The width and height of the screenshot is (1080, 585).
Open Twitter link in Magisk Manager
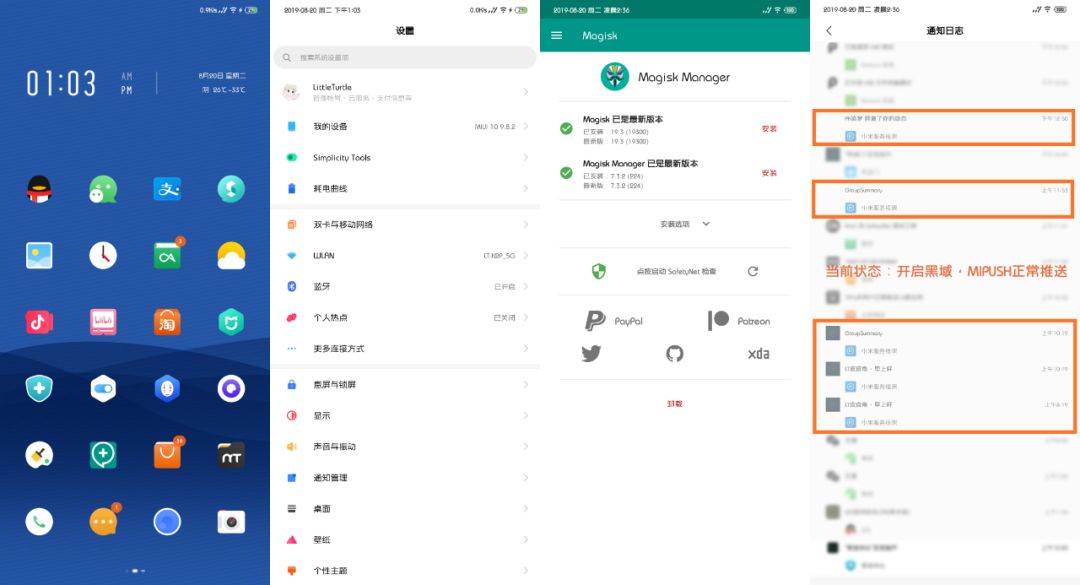click(591, 353)
